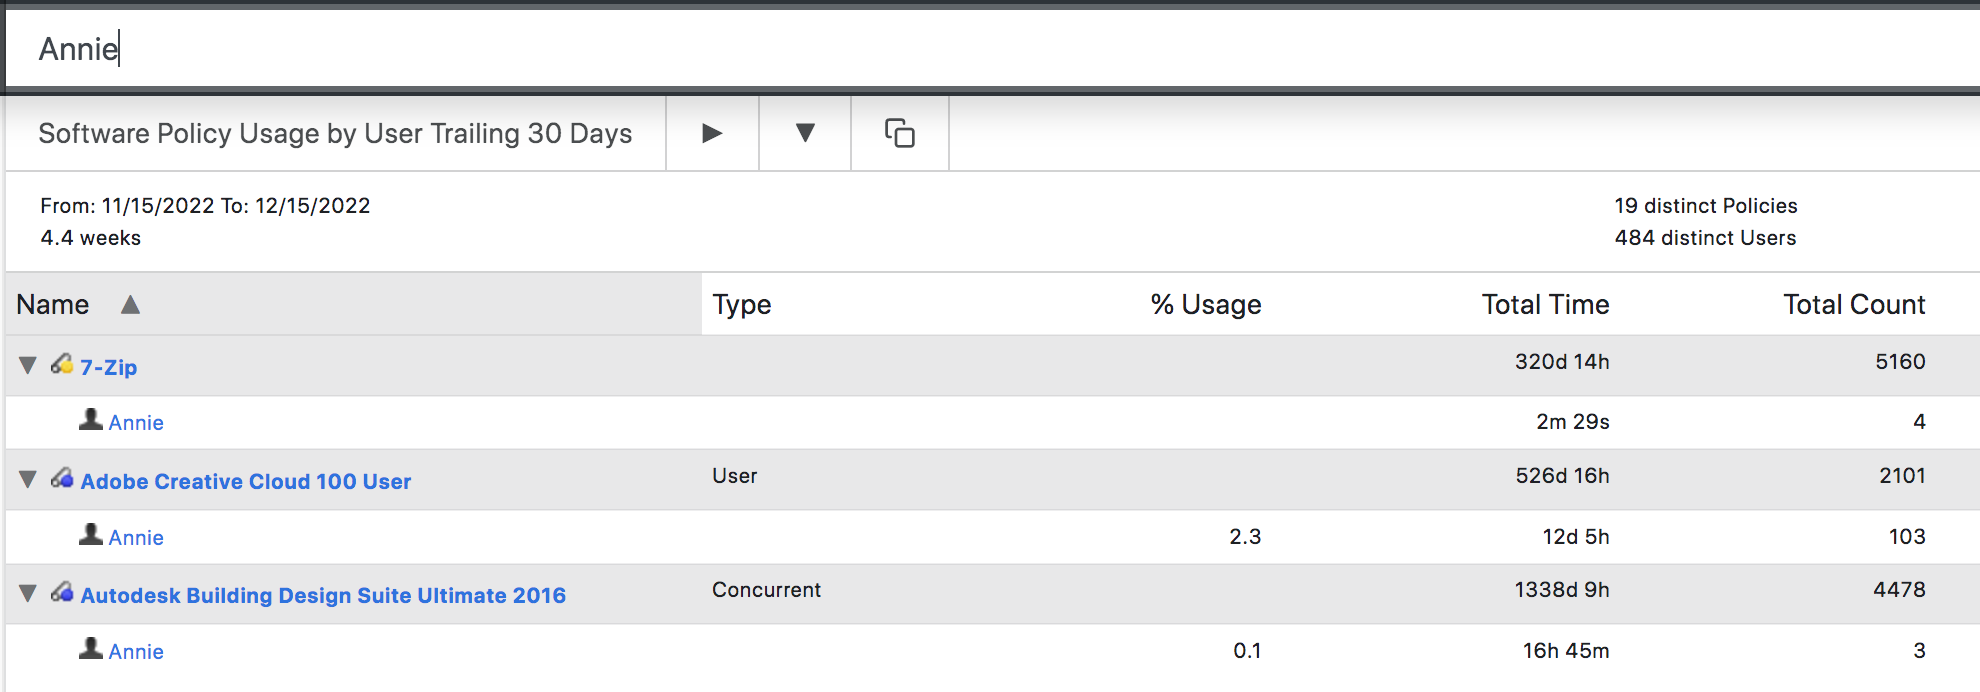Click the 2101 total count value
Viewport: 1980px width, 692px height.
pyautogui.click(x=1902, y=475)
